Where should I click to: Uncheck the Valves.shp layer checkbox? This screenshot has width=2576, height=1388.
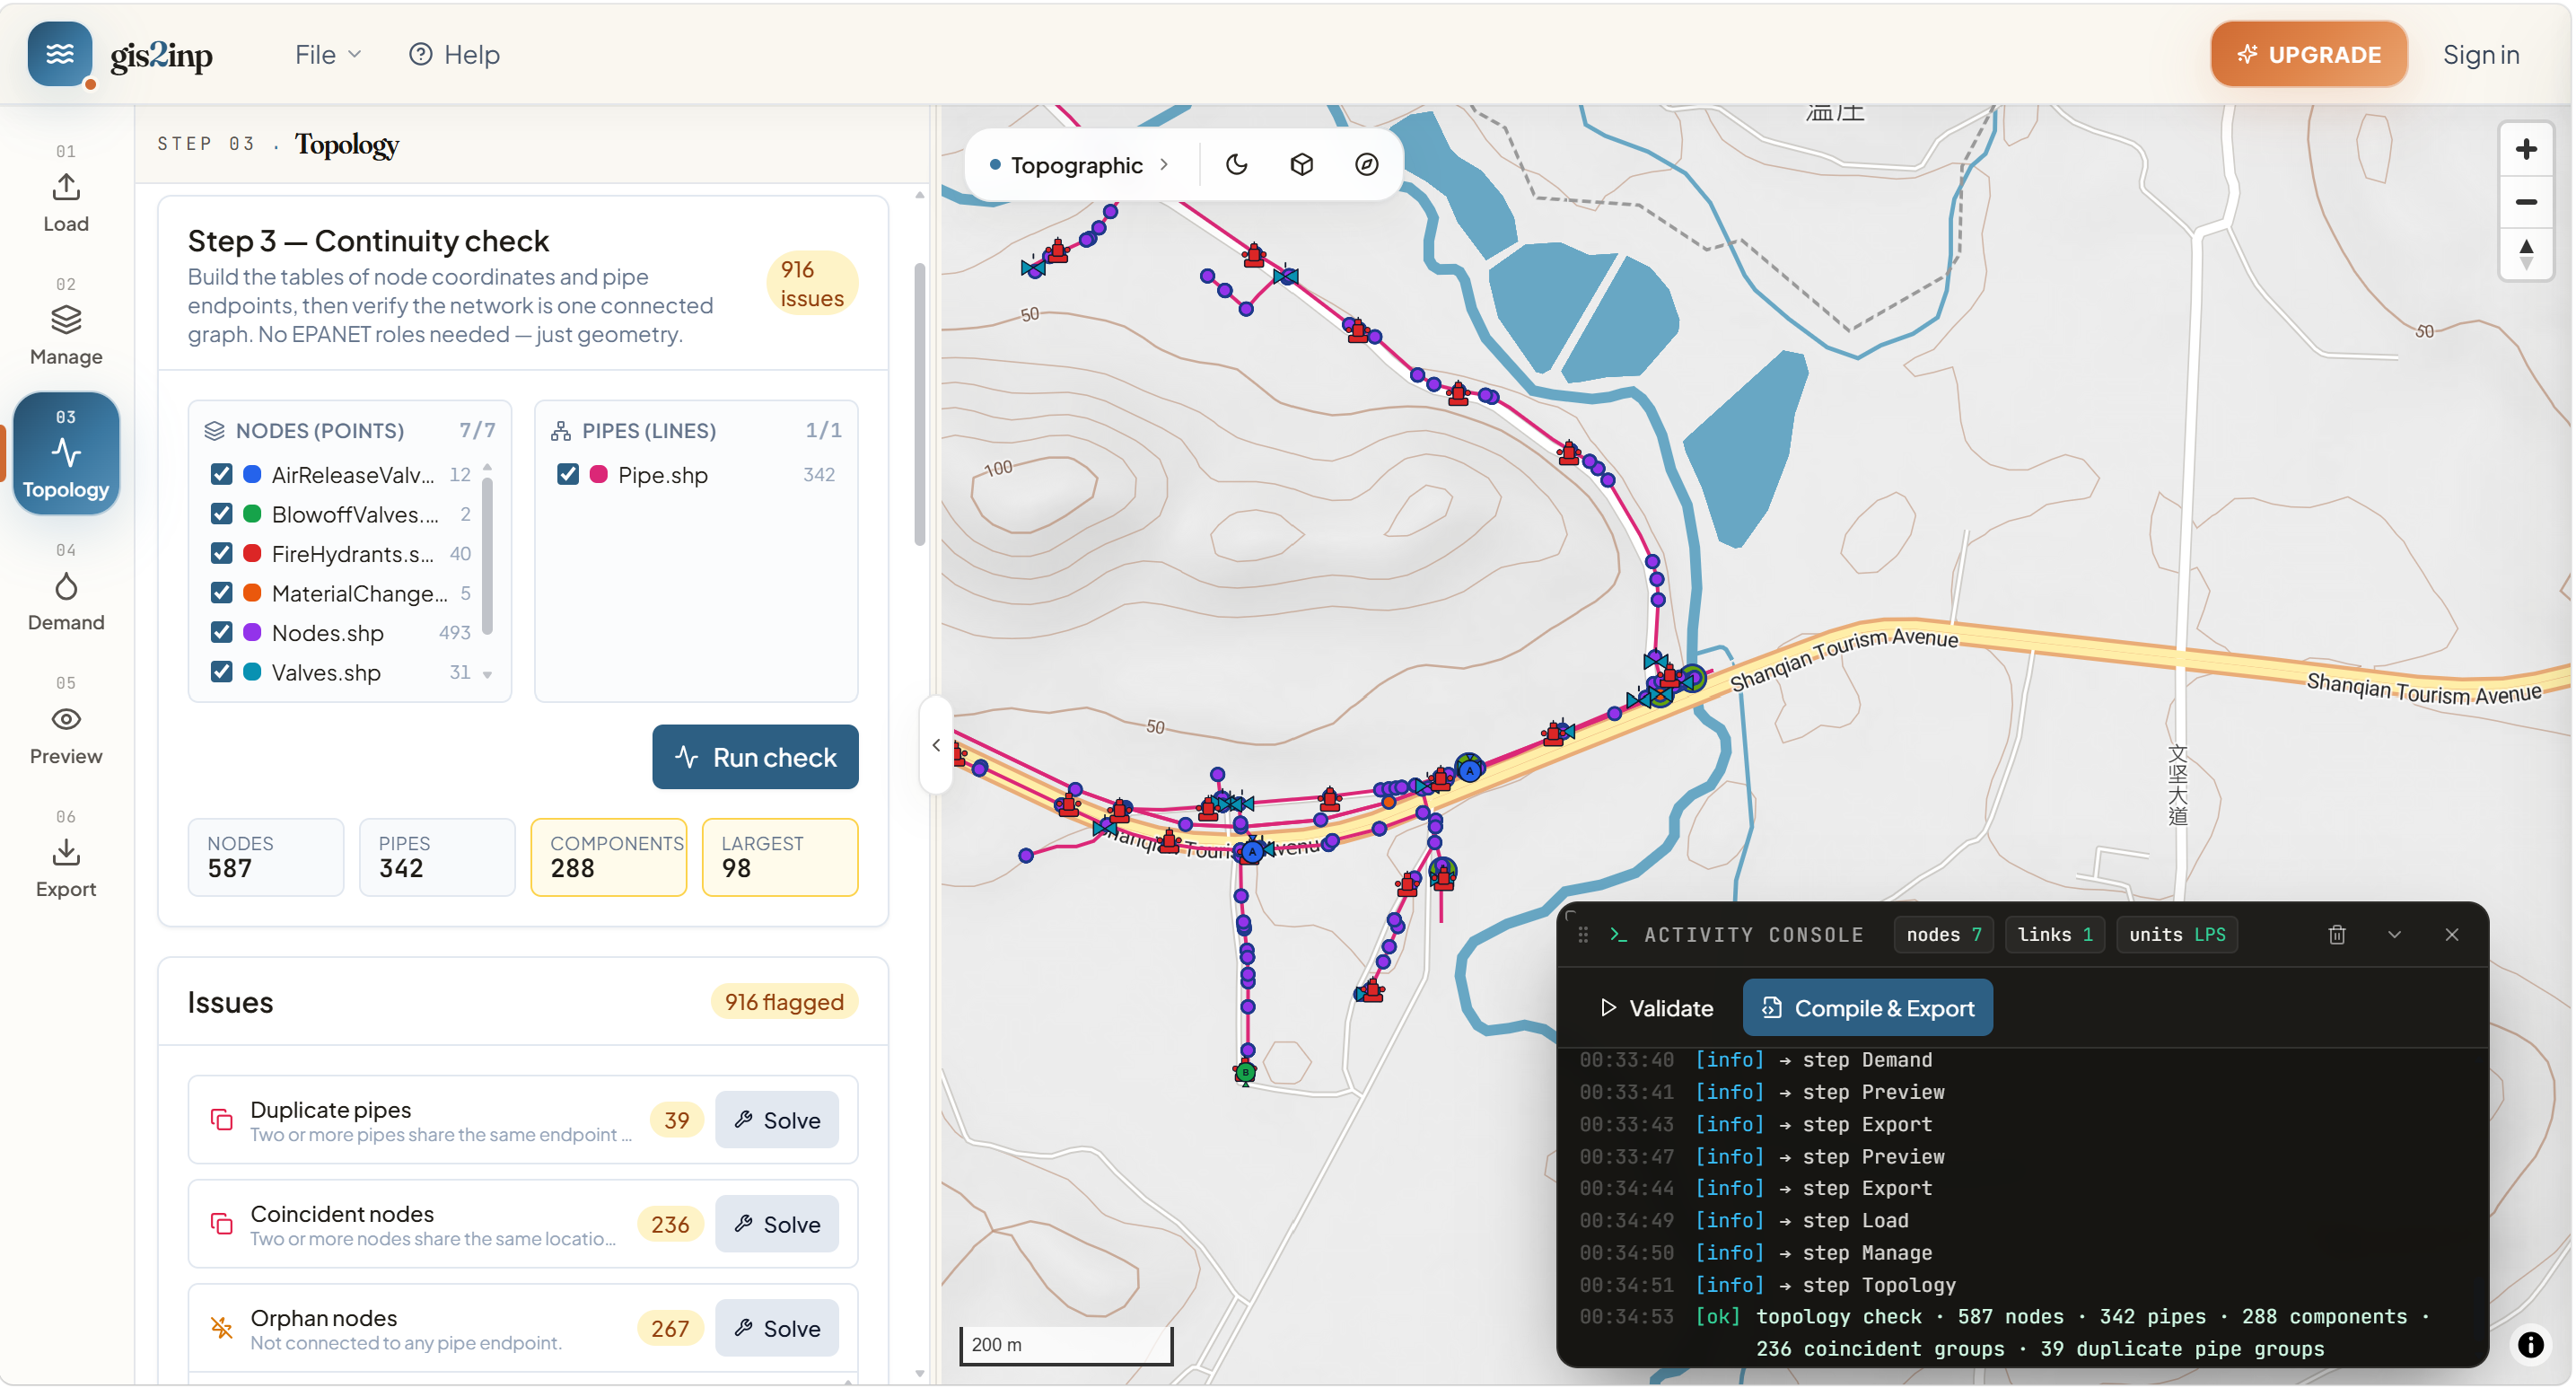click(x=222, y=672)
